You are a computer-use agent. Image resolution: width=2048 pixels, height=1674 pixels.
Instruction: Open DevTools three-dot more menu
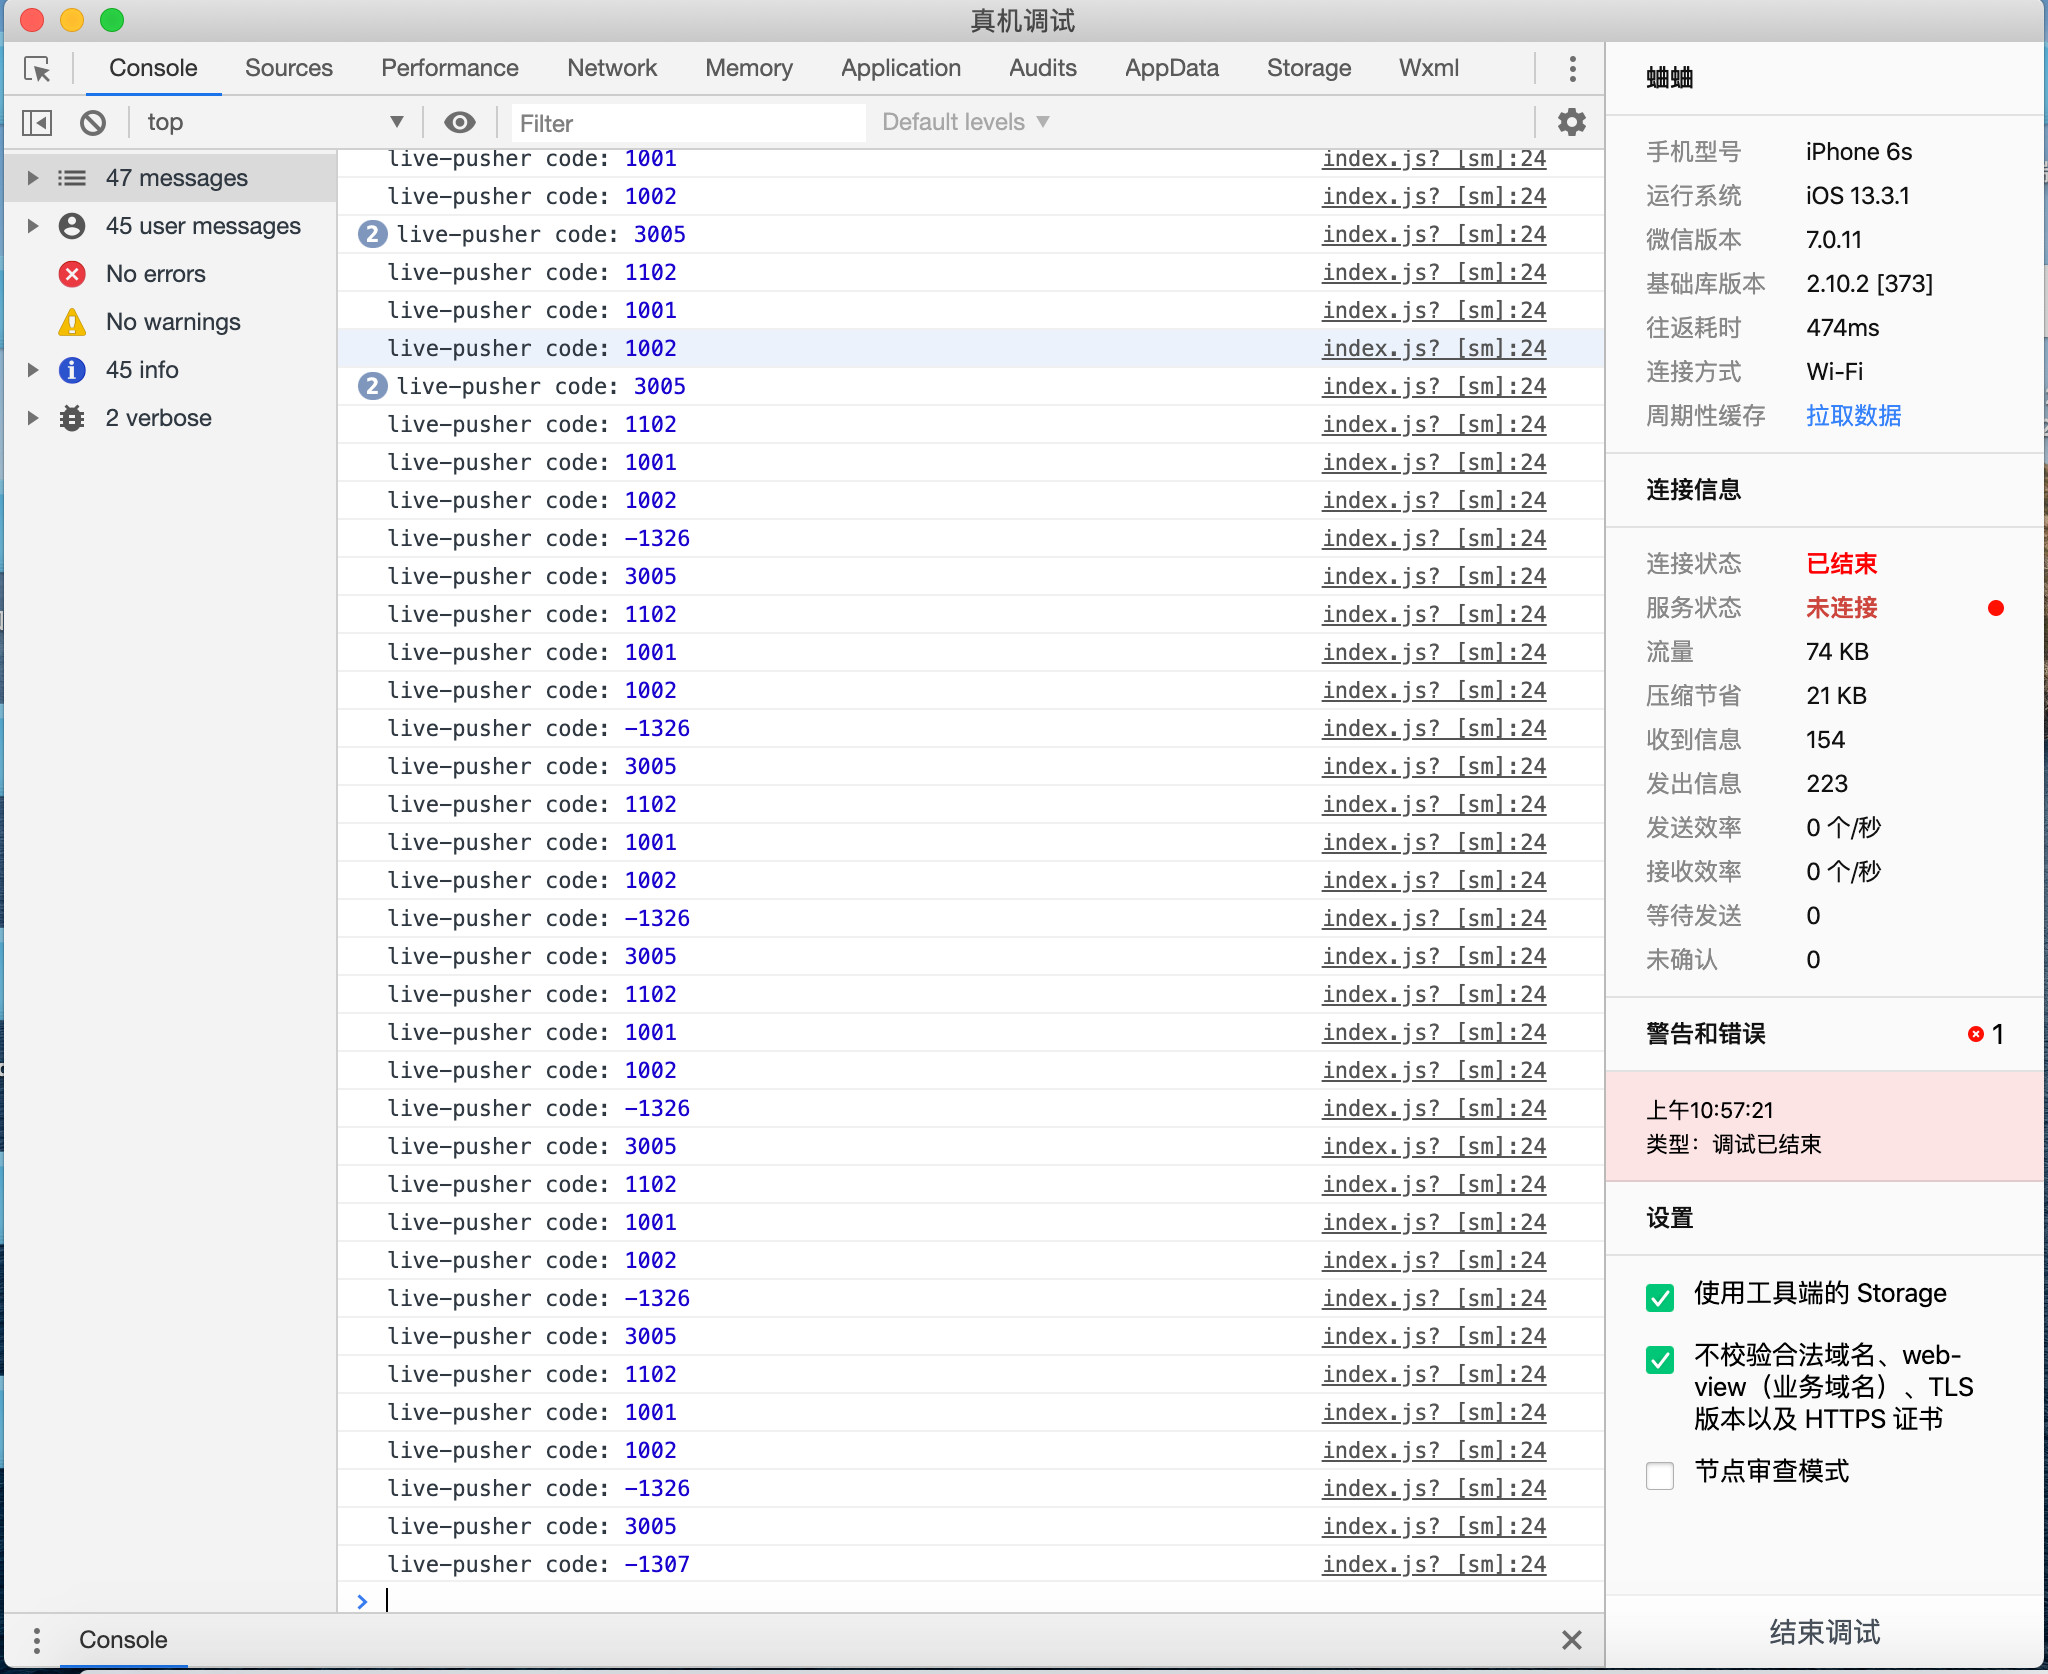pos(1572,69)
